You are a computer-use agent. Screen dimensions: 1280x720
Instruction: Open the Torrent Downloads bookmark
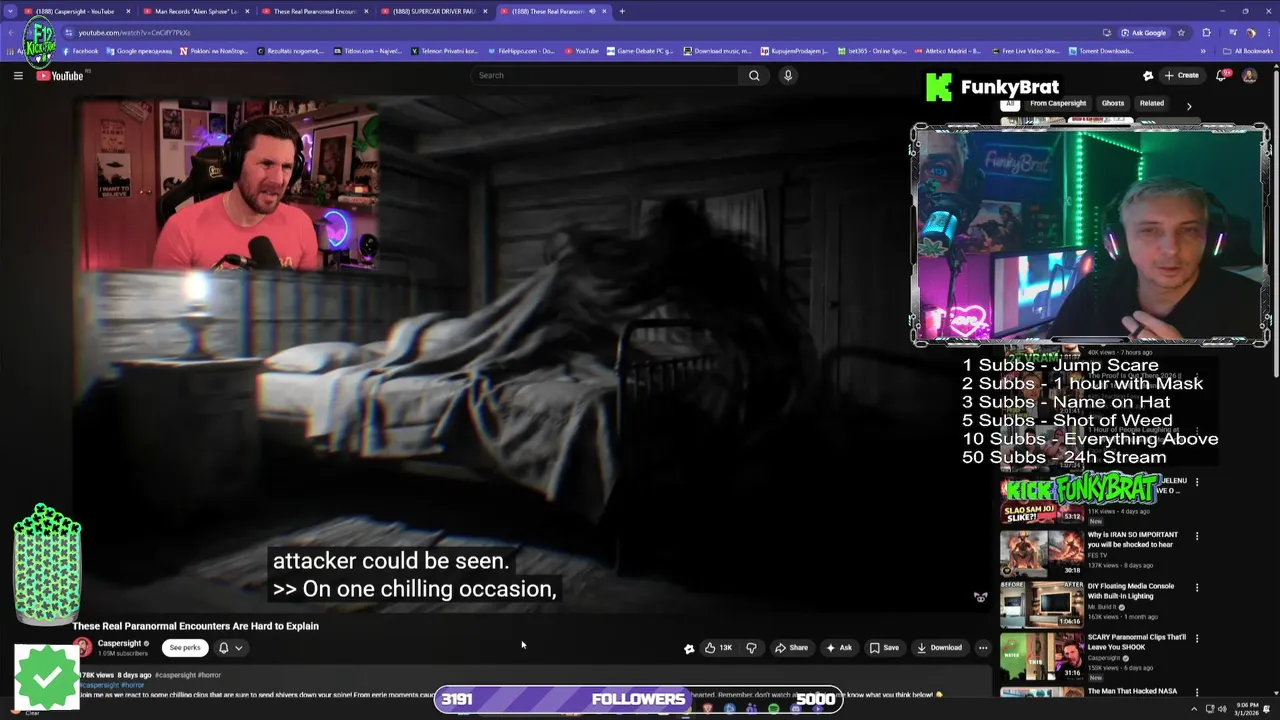1101,51
